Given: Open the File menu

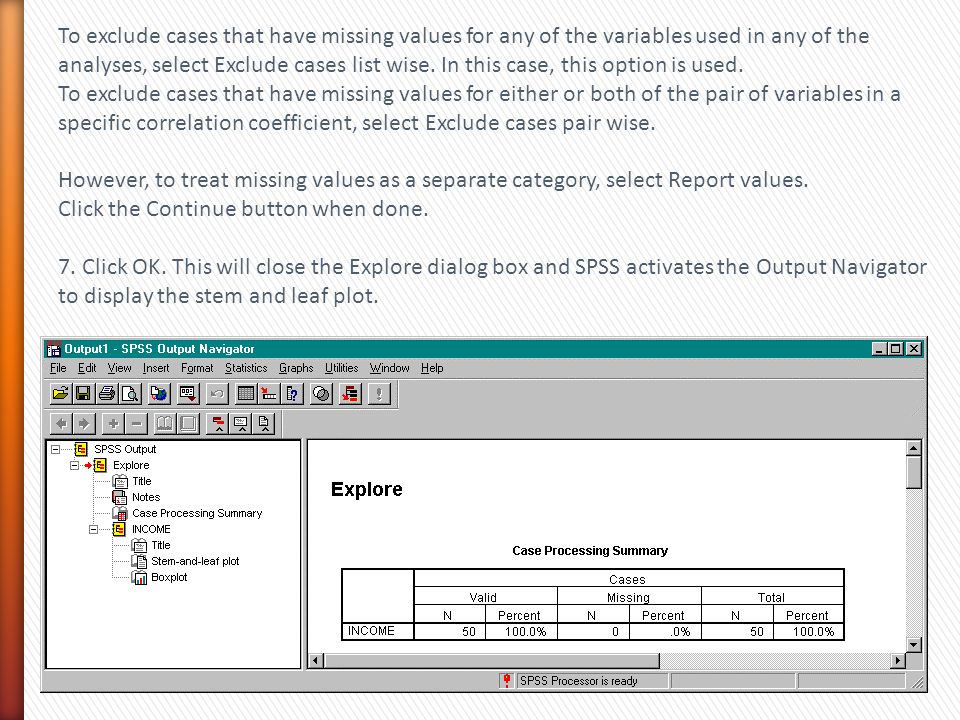Looking at the screenshot, I should pos(58,368).
